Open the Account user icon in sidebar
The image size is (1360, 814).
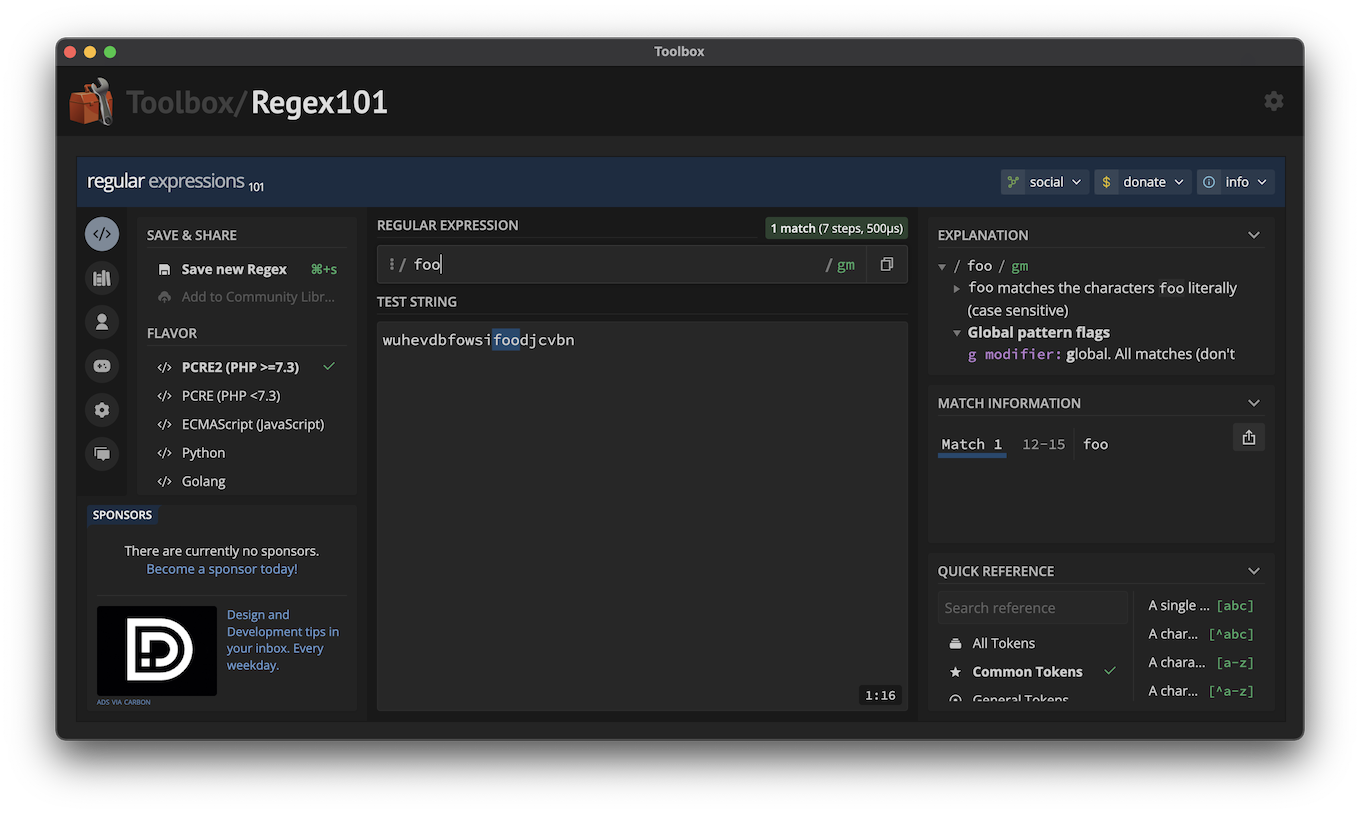pyautogui.click(x=102, y=322)
